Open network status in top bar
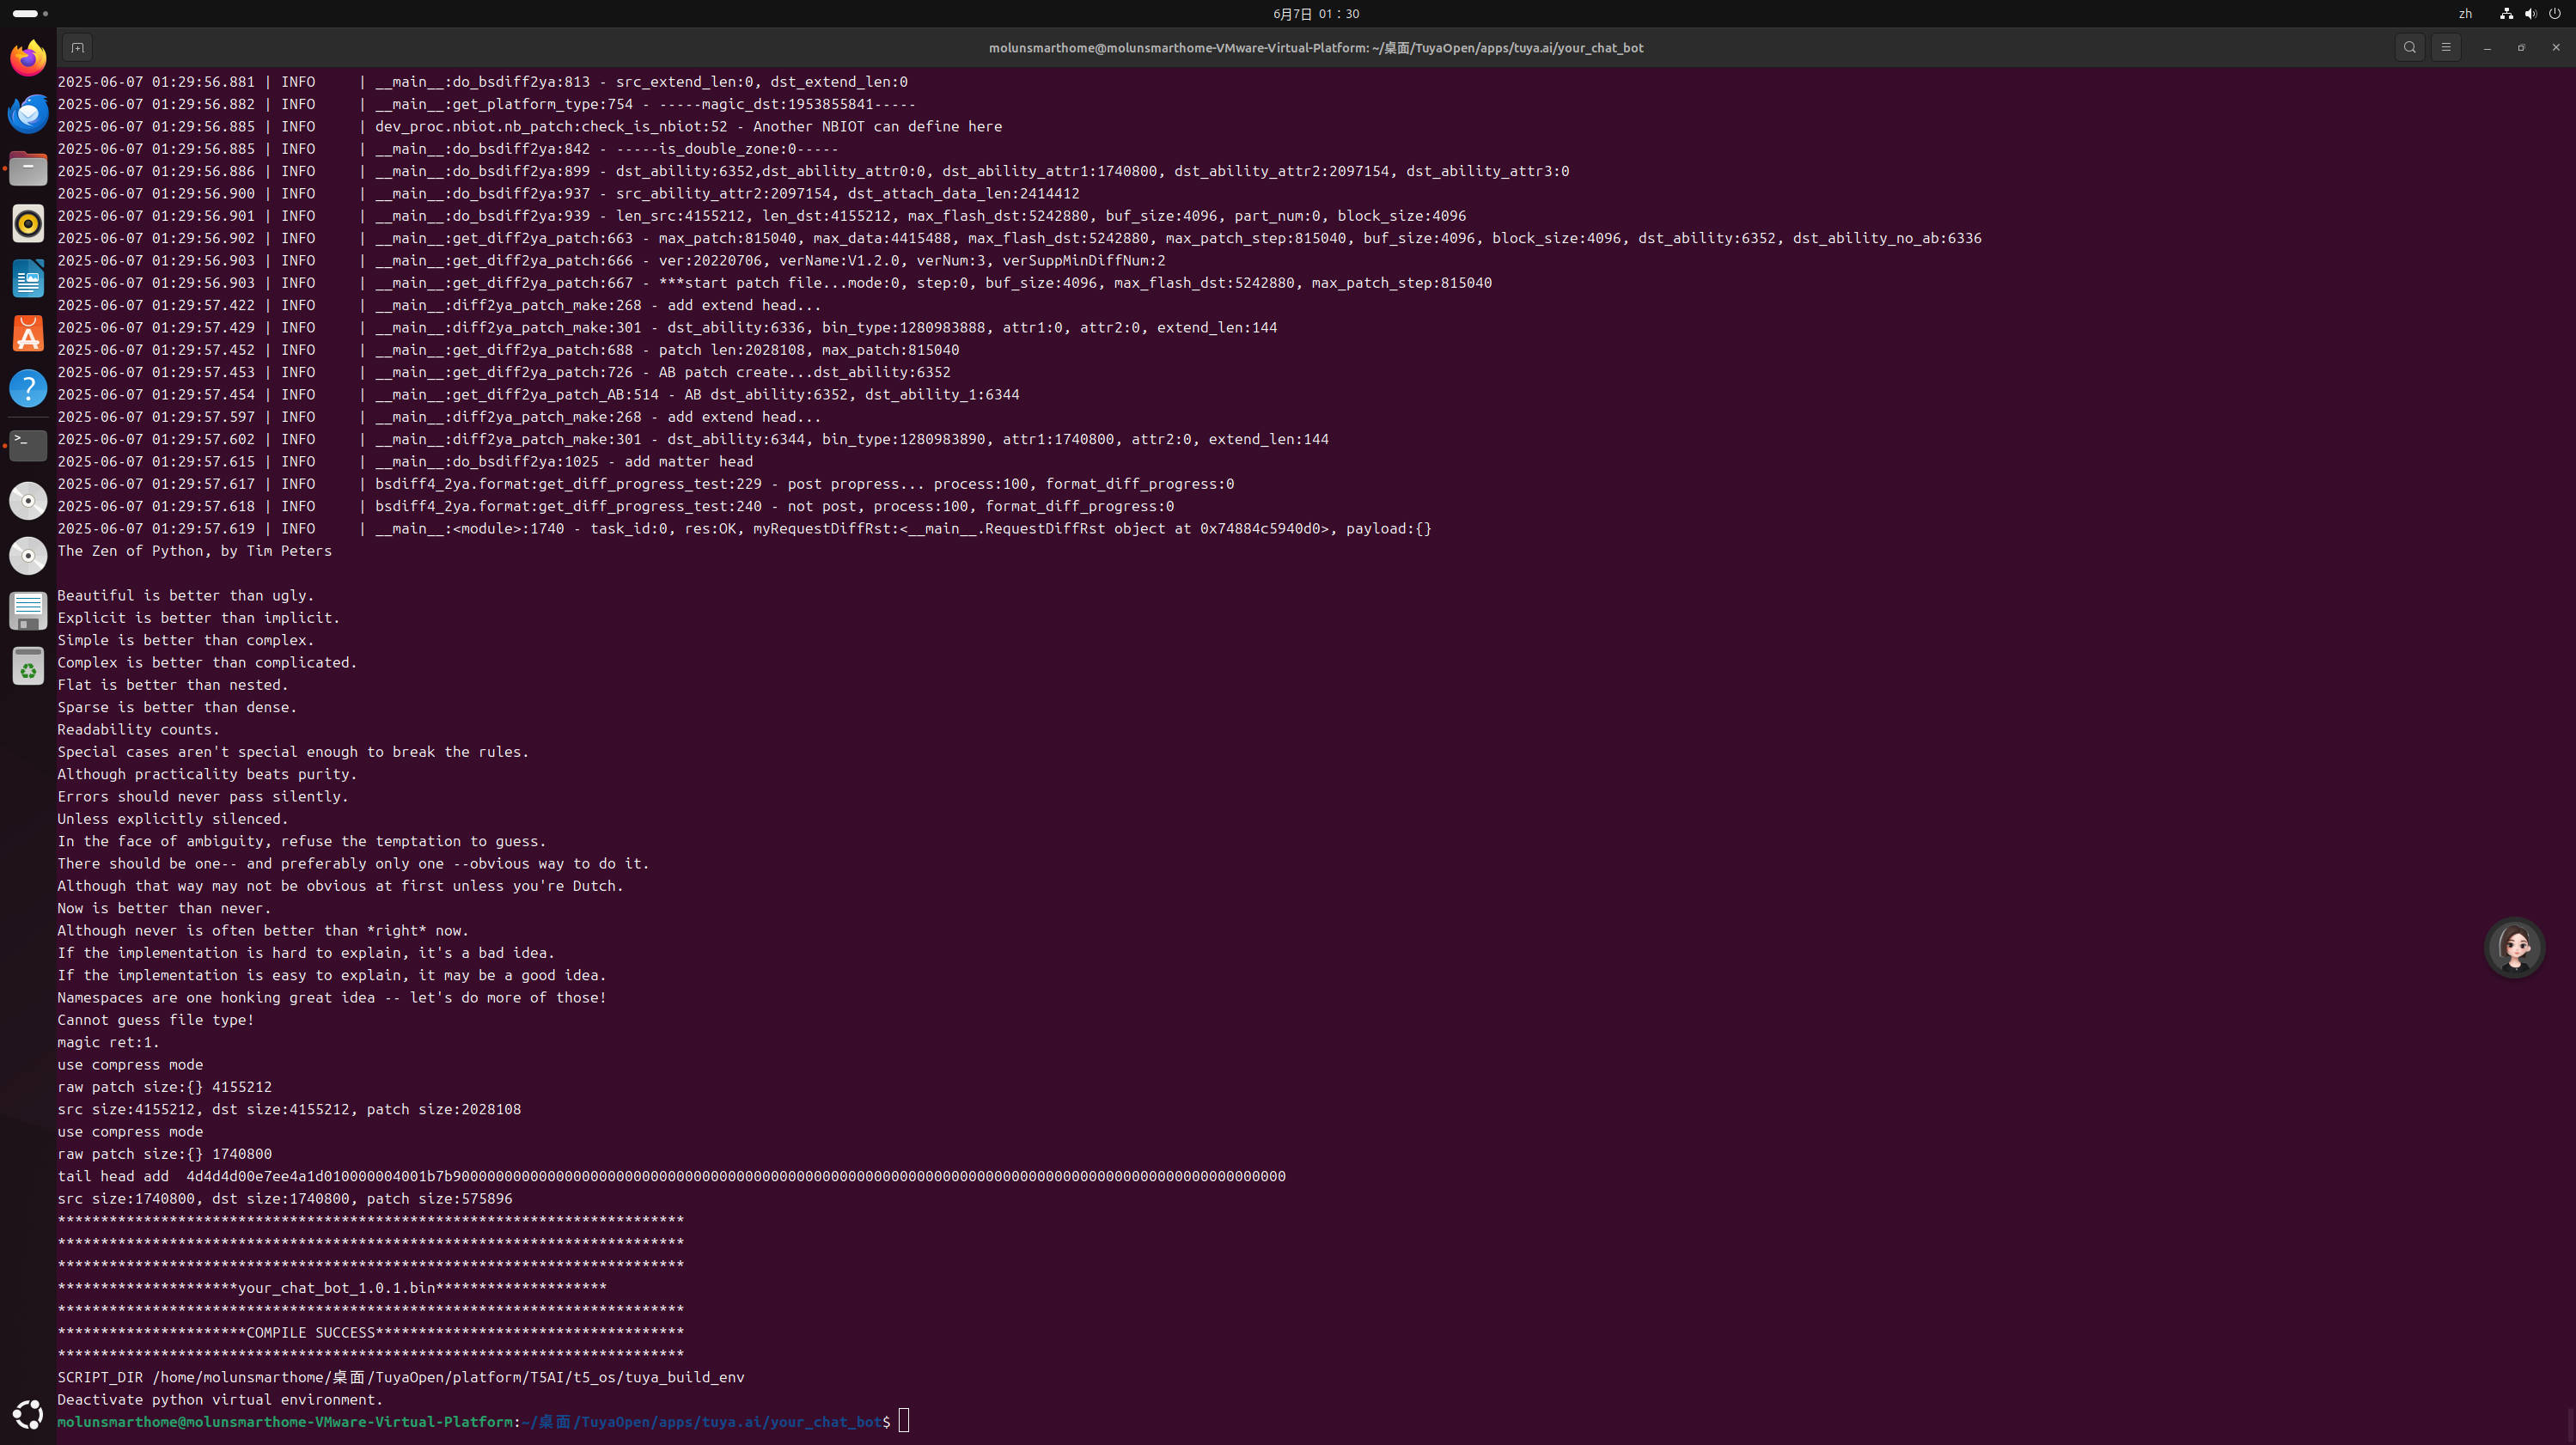The width and height of the screenshot is (2576, 1445). 2506,14
